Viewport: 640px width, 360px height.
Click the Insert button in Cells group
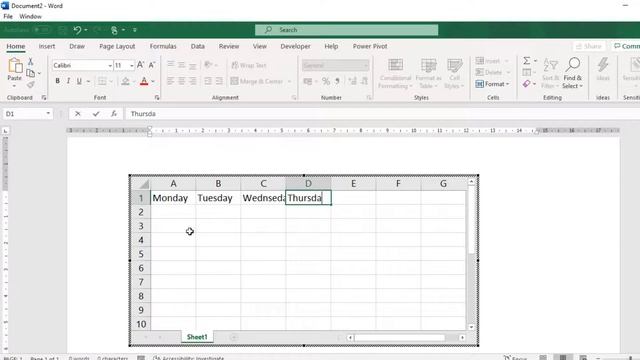492,61
